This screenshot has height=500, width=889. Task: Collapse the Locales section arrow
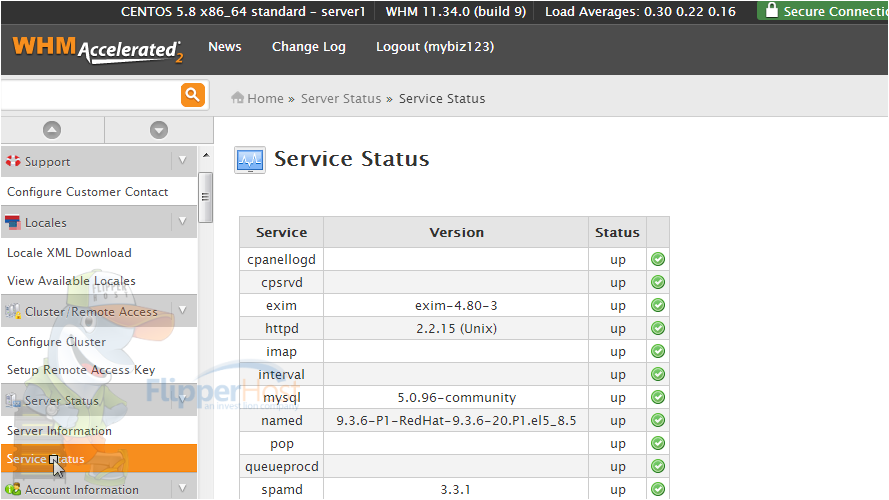coord(183,222)
